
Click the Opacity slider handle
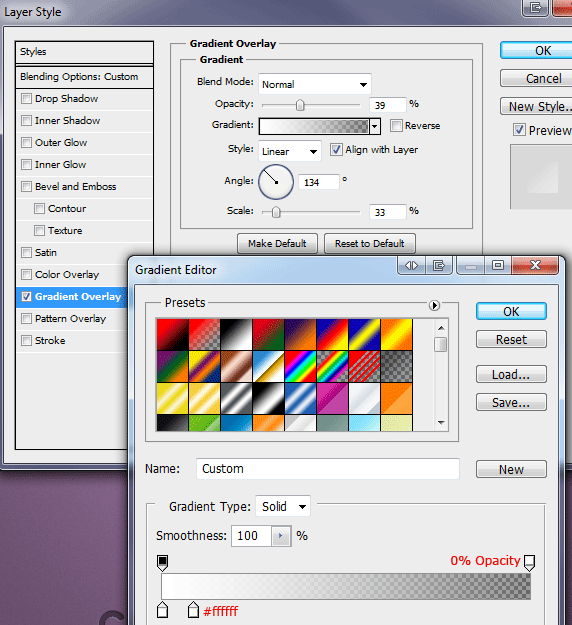[x=300, y=105]
